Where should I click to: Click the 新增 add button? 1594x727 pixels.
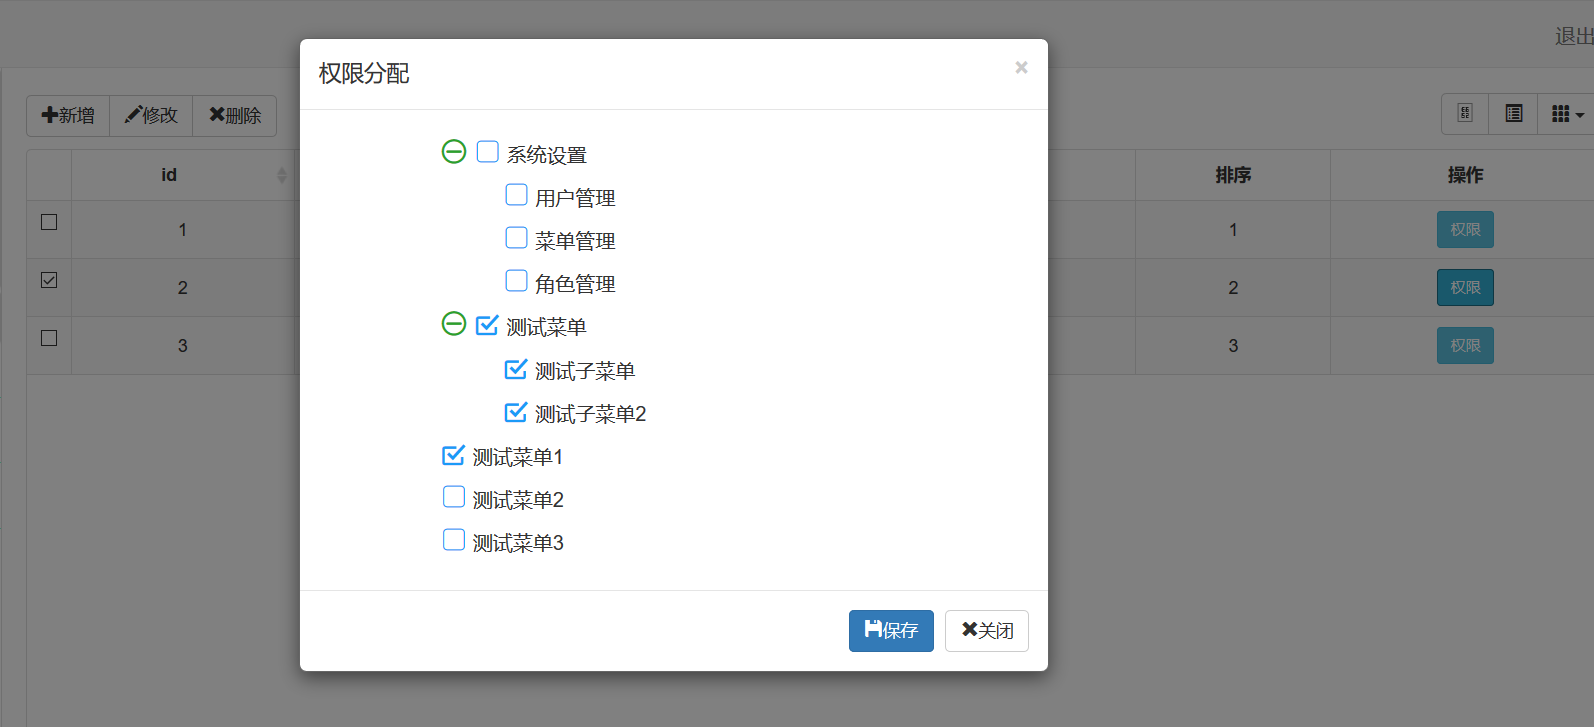[x=68, y=116]
